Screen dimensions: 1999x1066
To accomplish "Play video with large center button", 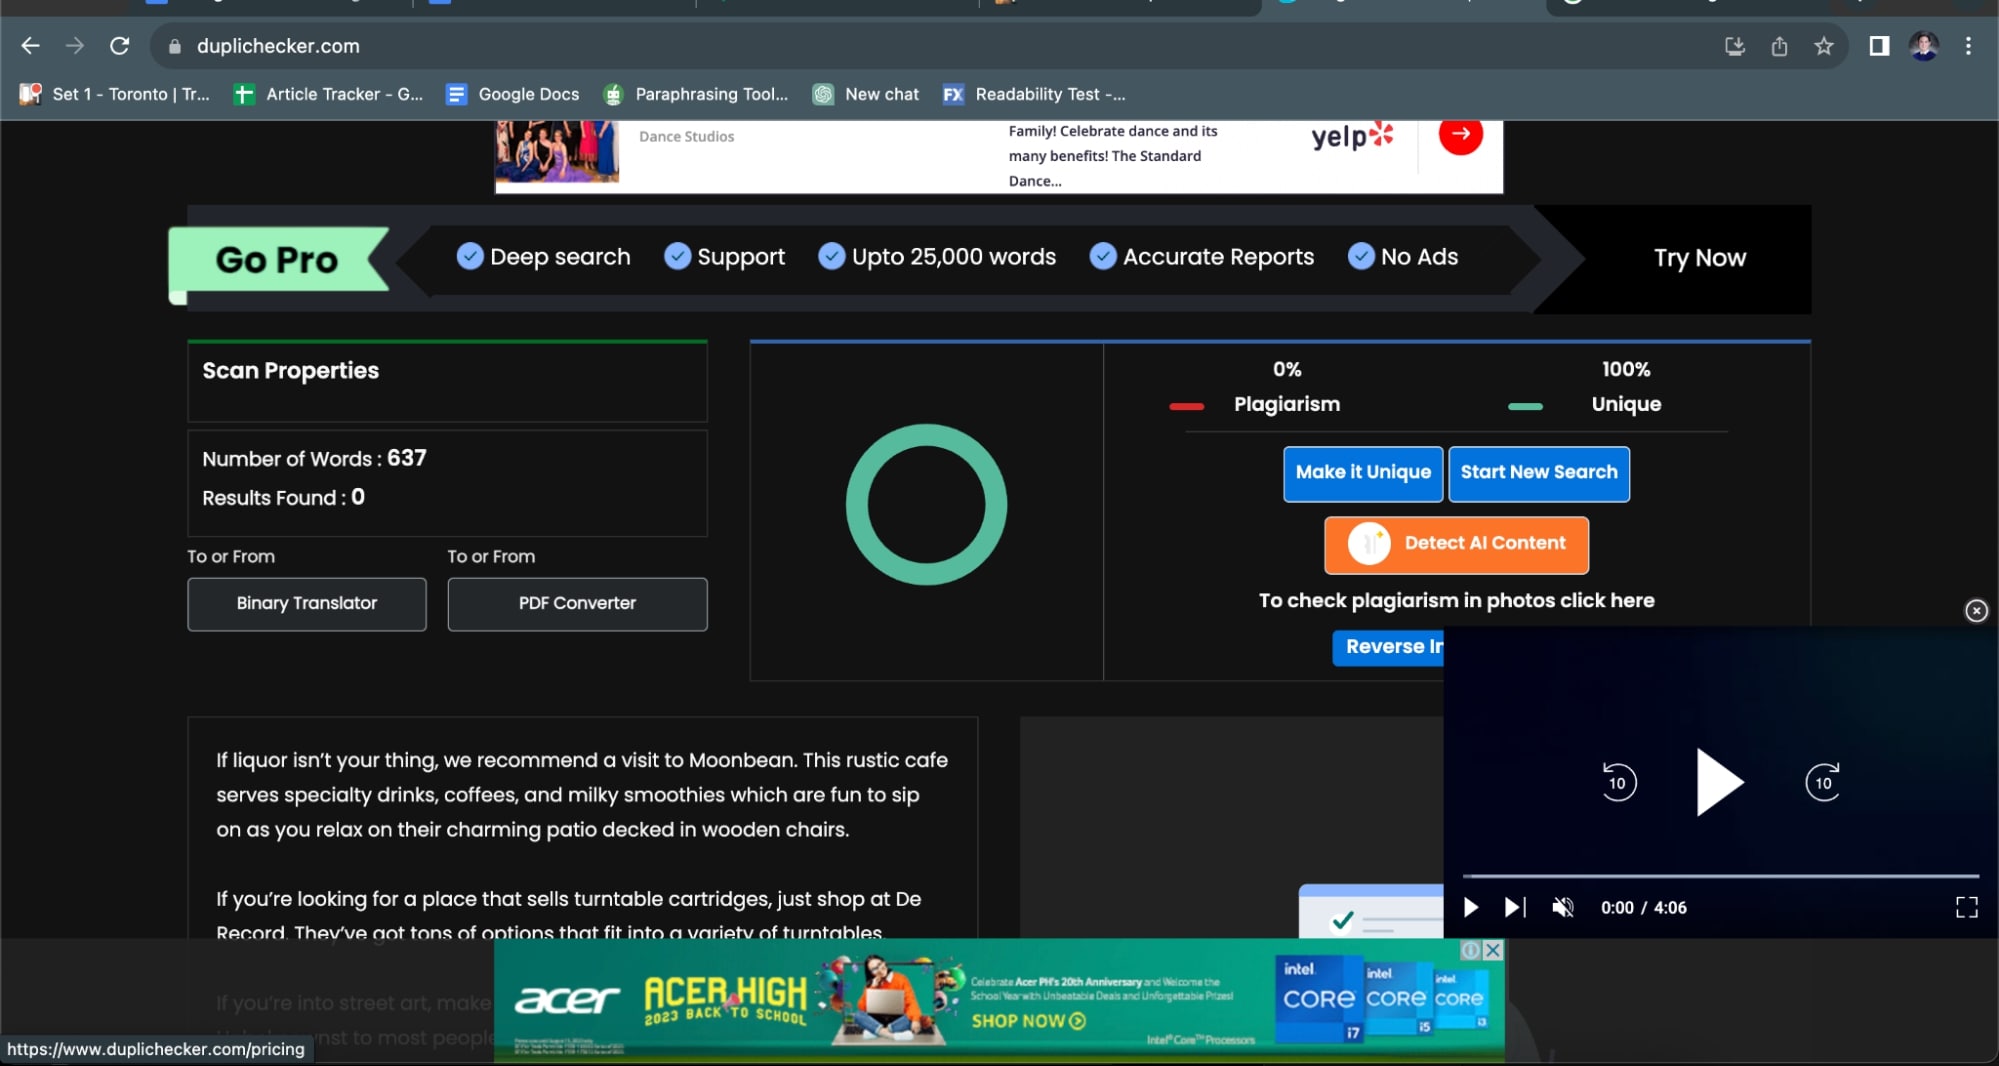I will tap(1719, 782).
